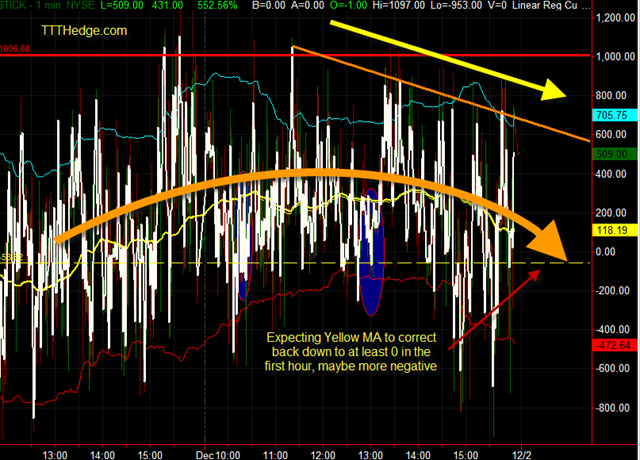
Task: Select the orange descending trendline
Action: coord(442,94)
